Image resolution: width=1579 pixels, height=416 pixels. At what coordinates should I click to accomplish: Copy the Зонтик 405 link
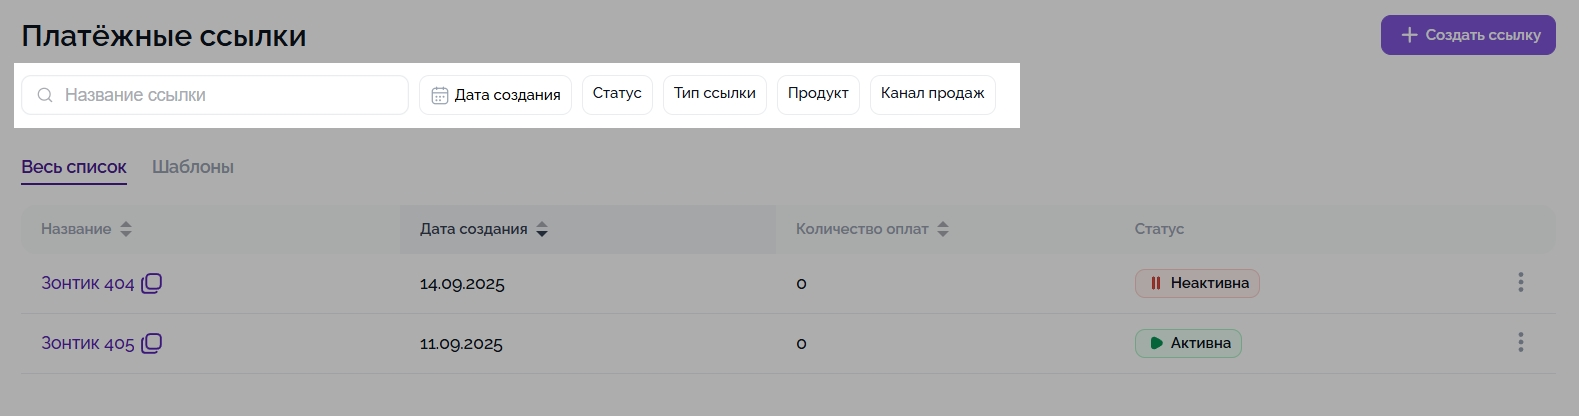[x=152, y=343]
